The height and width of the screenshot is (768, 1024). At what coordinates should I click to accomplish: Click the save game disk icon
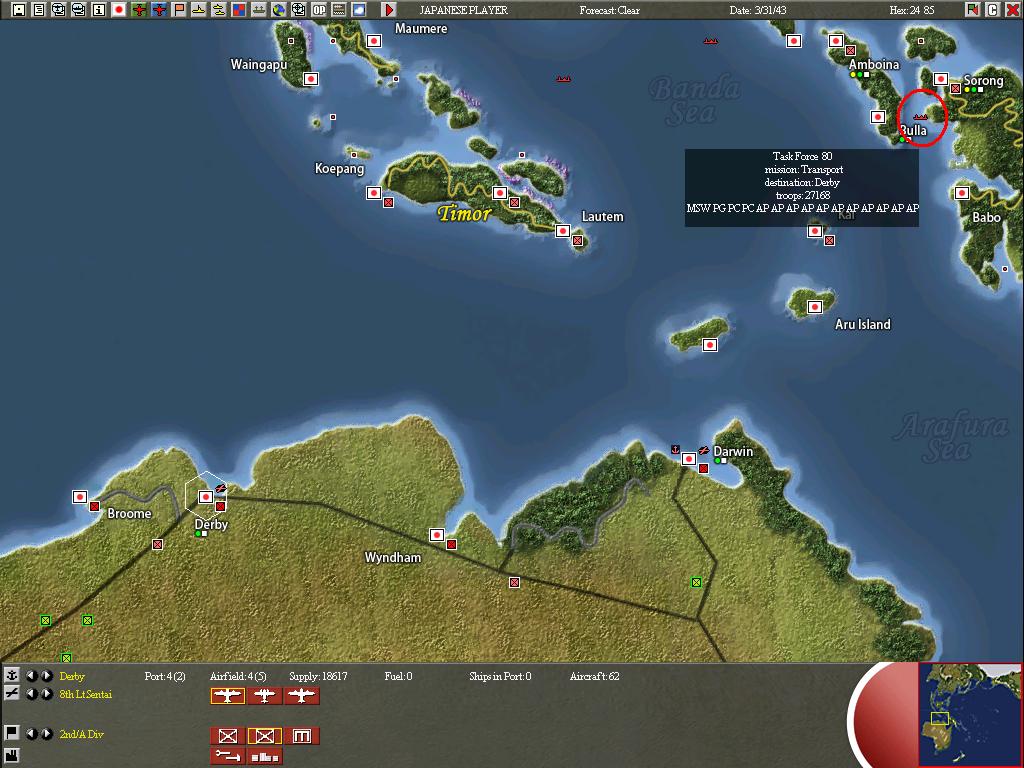(19, 10)
